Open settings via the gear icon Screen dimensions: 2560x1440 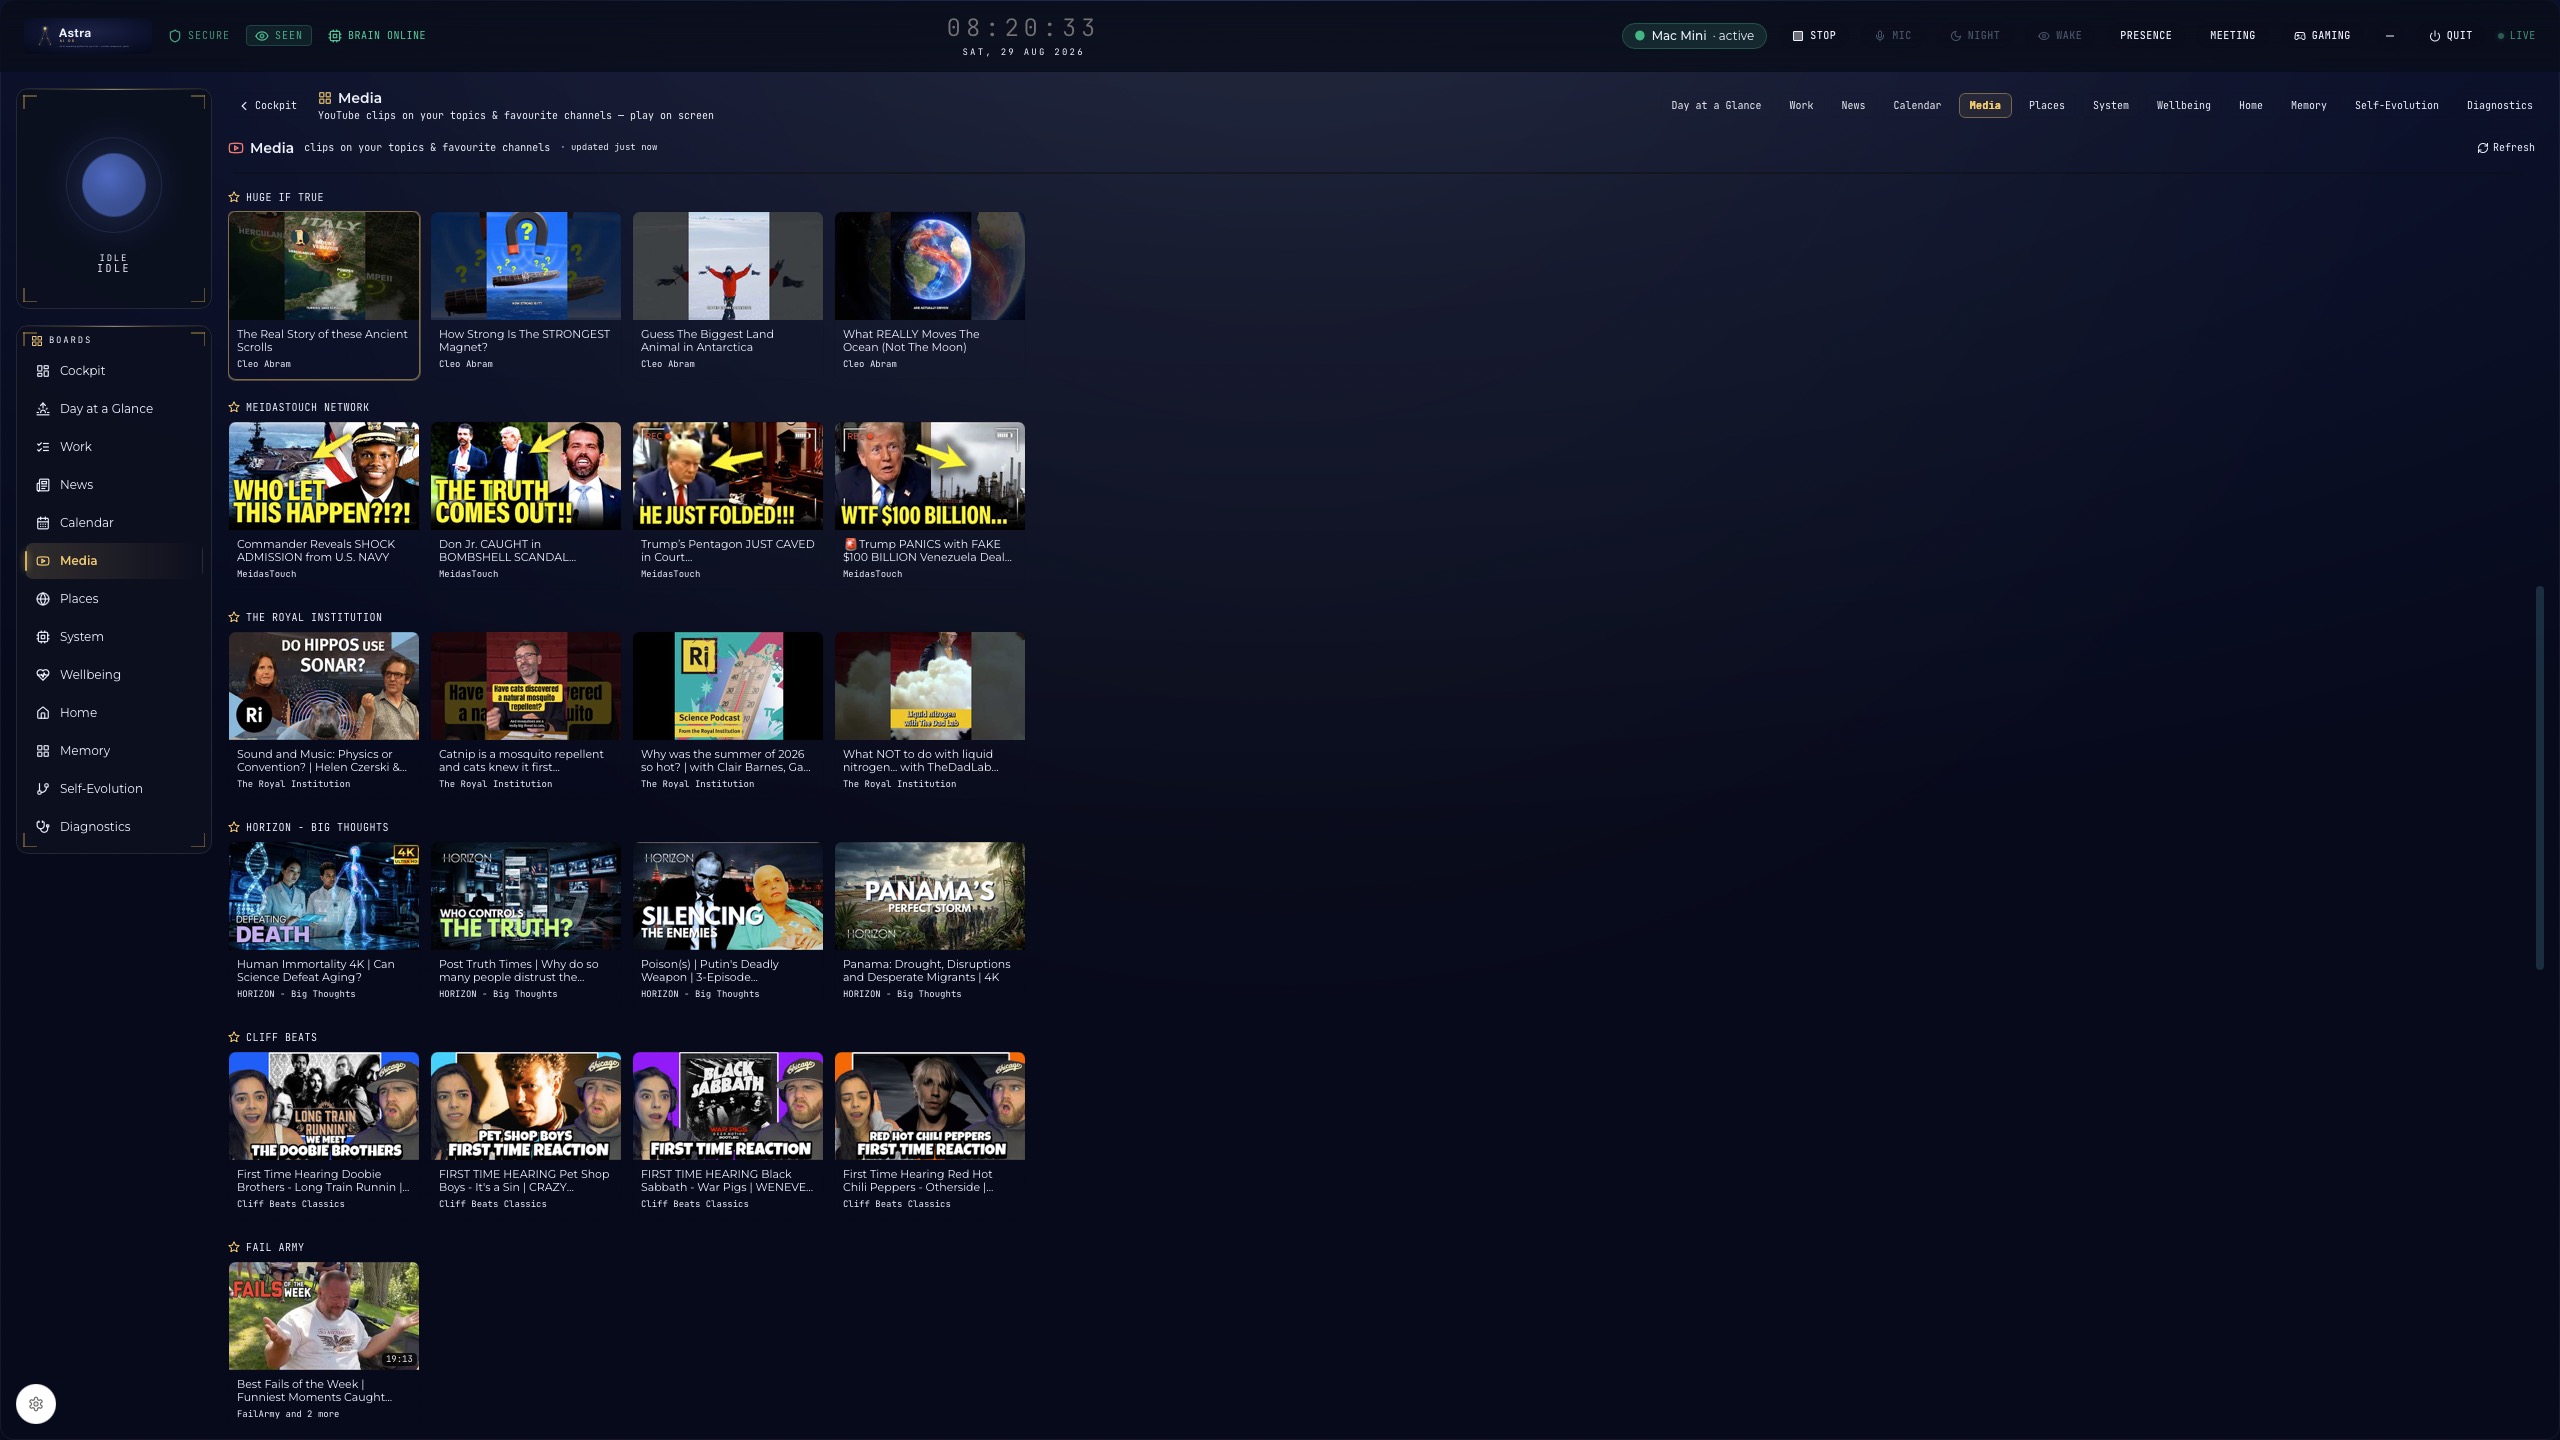[x=36, y=1404]
